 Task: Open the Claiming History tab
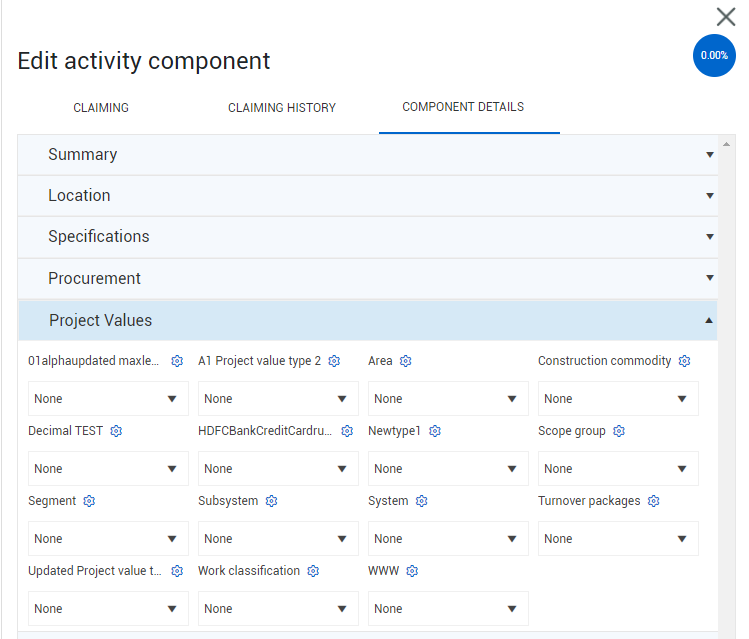click(282, 108)
